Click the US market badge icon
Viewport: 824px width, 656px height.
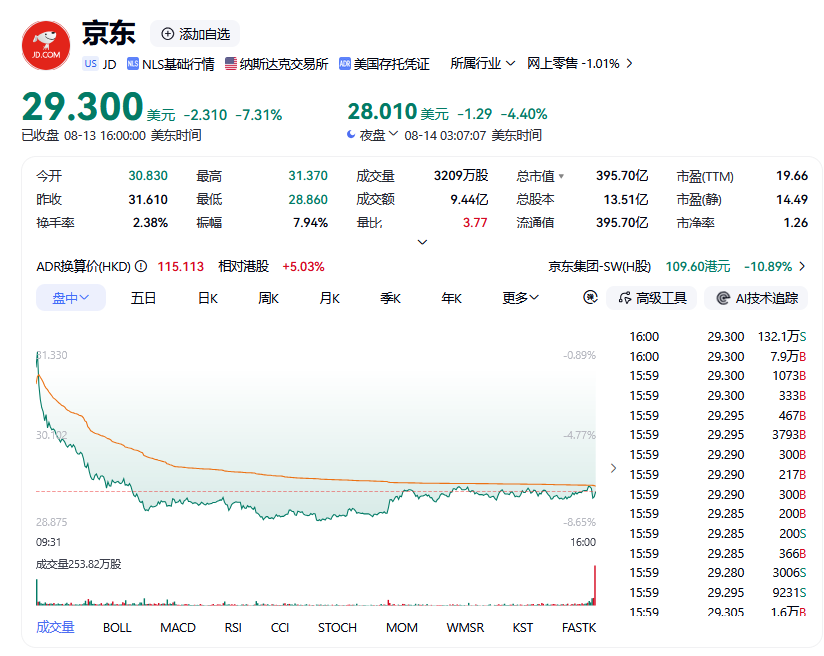[x=90, y=64]
